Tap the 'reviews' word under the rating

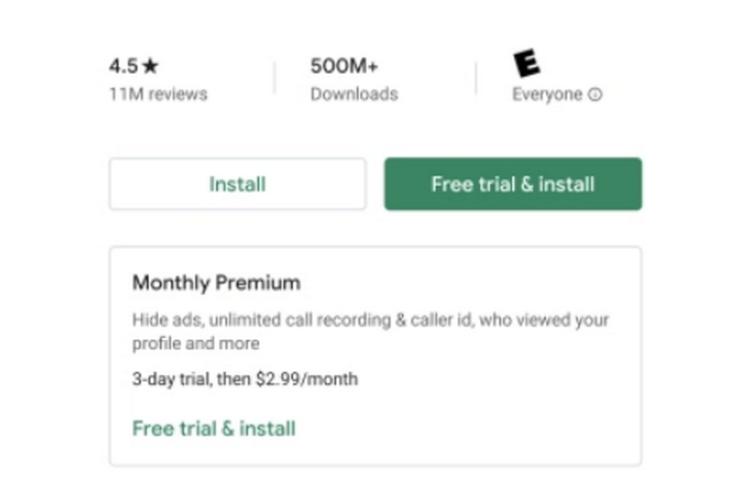pyautogui.click(x=178, y=94)
